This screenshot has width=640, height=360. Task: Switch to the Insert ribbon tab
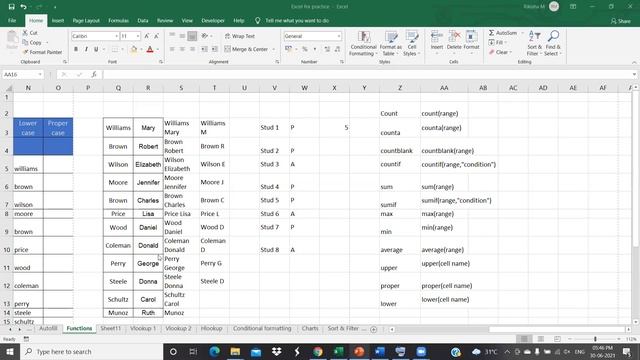(x=58, y=20)
